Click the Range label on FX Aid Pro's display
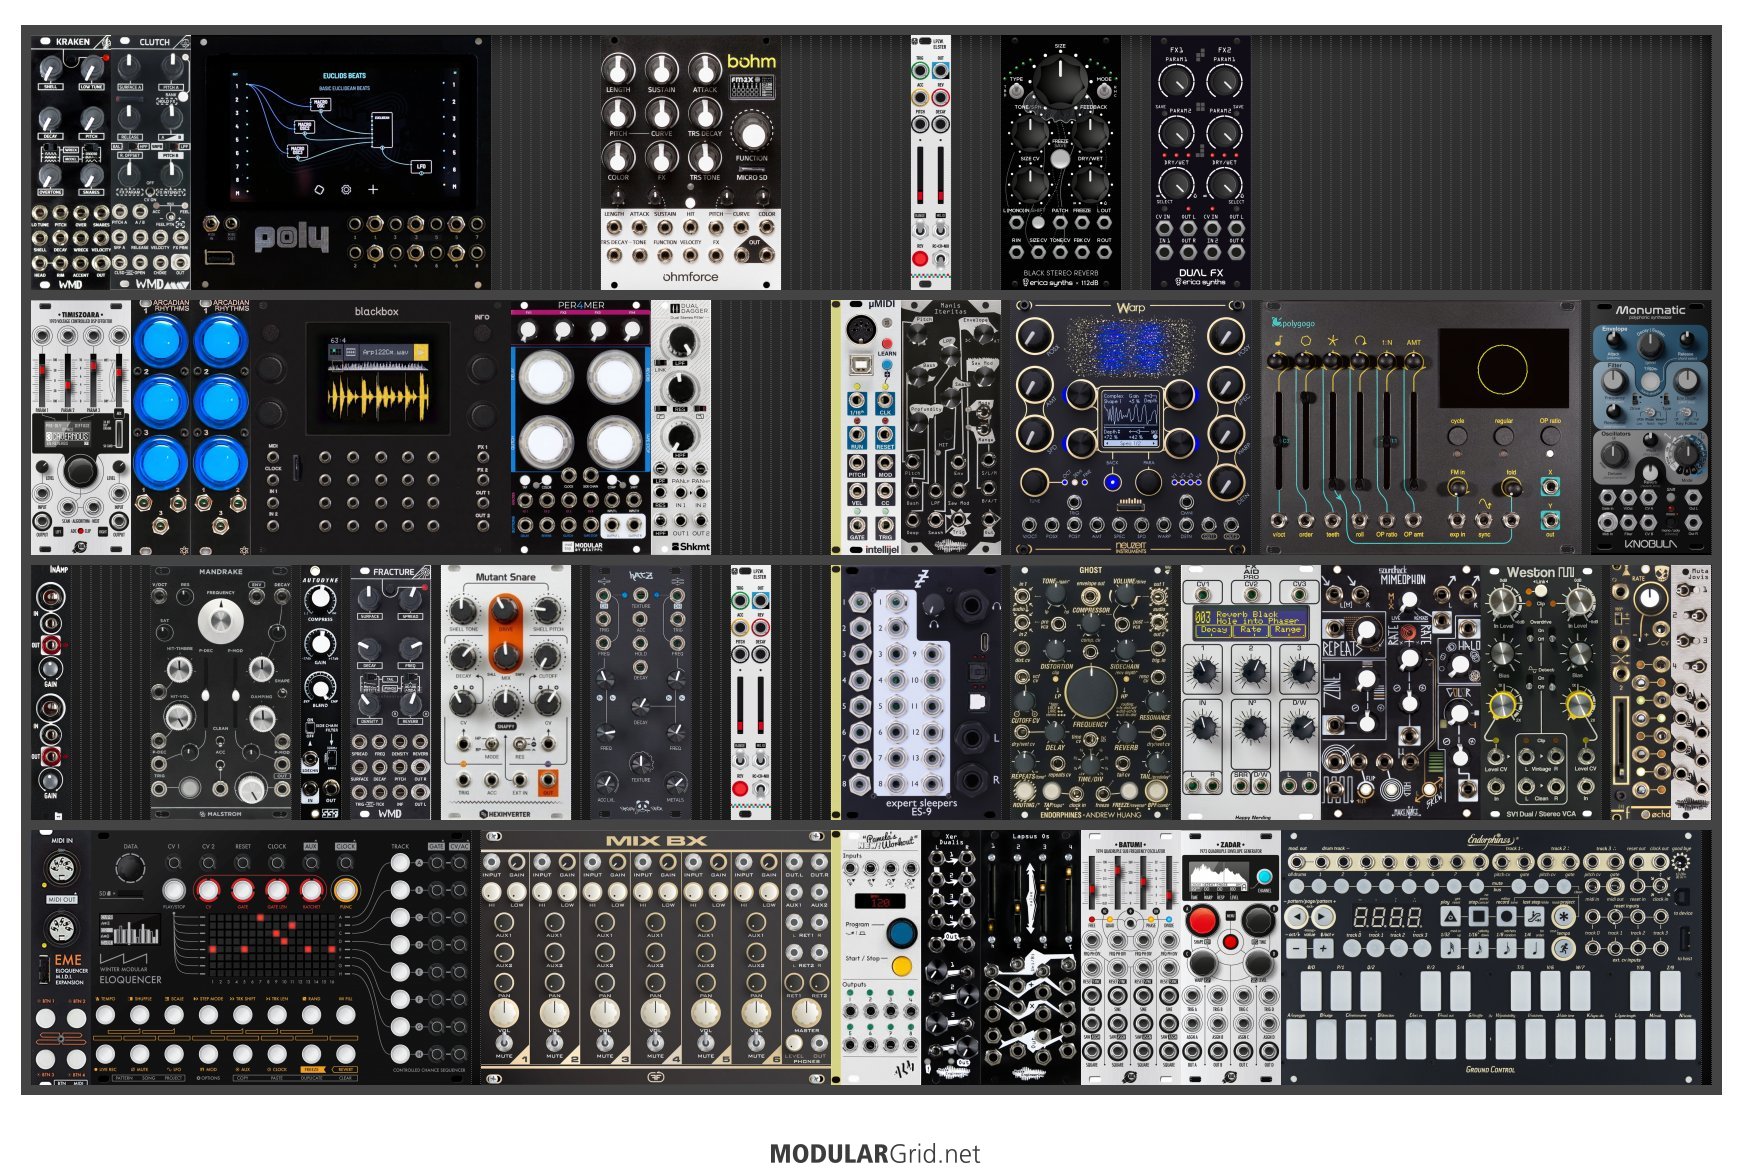 tap(1287, 630)
